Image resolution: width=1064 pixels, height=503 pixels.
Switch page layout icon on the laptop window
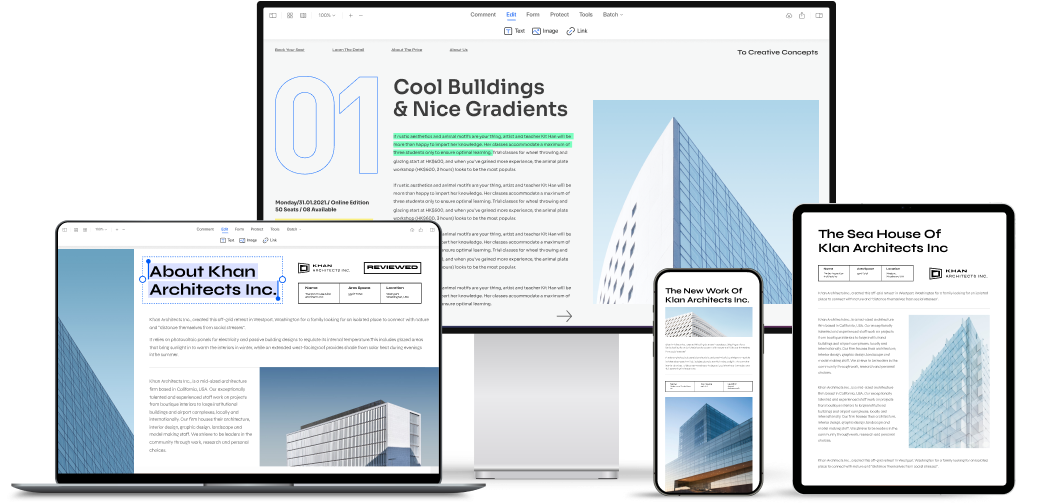click(x=85, y=229)
